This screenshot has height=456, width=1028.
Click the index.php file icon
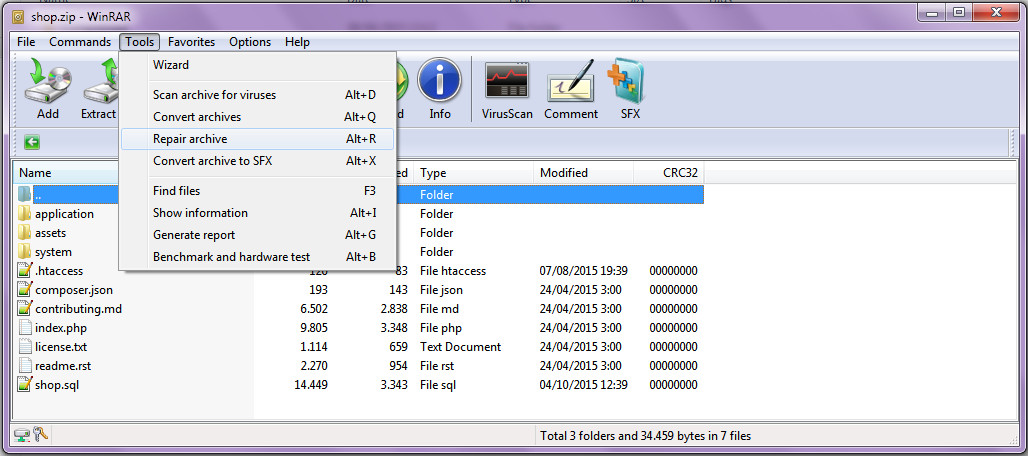(25, 328)
